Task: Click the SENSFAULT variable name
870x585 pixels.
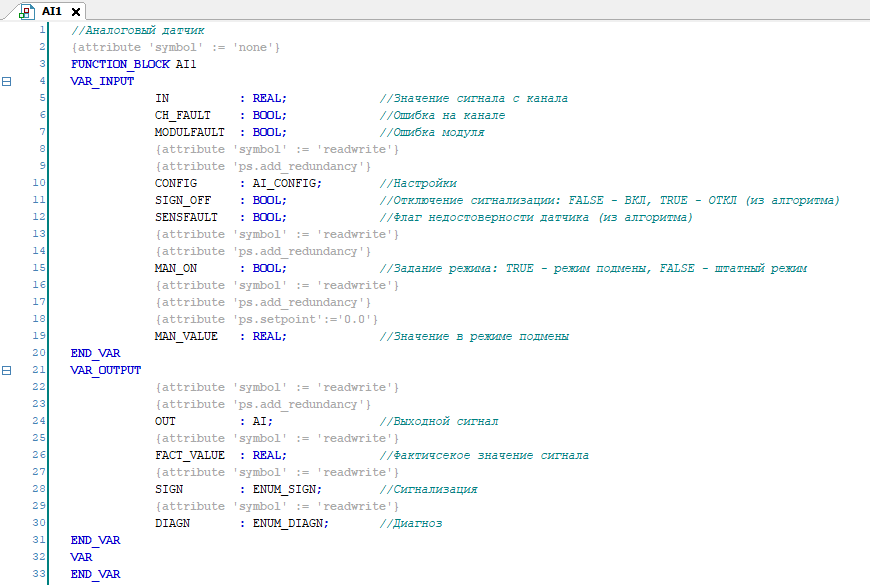Action: click(186, 217)
